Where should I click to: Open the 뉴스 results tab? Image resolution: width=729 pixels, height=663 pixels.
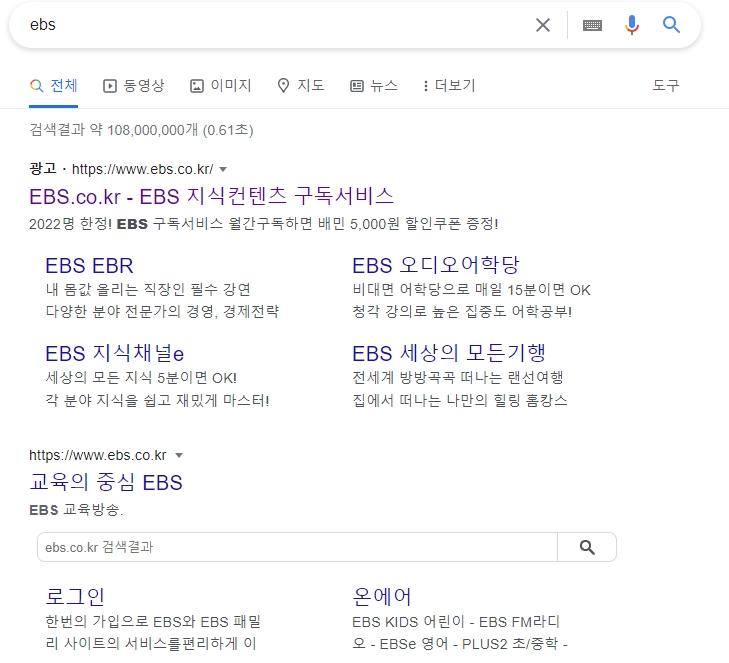[x=373, y=85]
